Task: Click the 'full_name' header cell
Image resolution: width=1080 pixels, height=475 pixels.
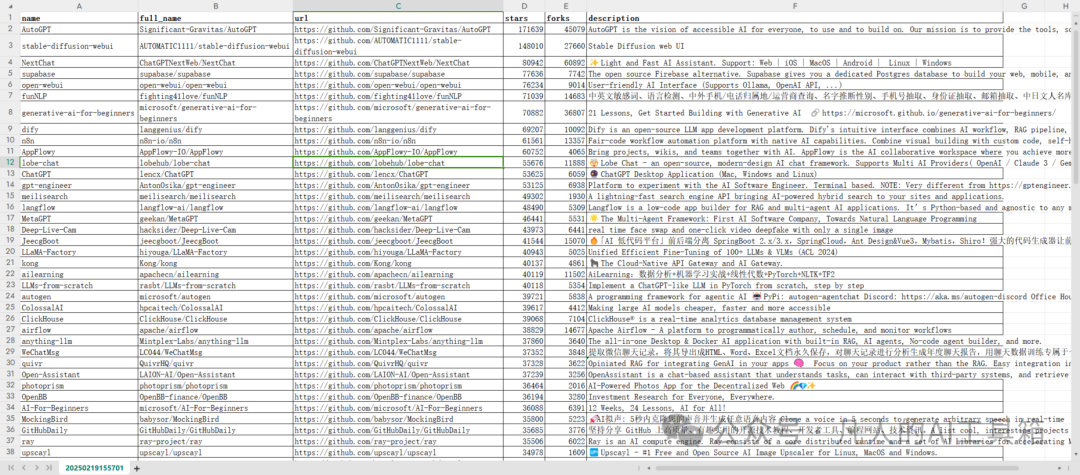Action: (x=215, y=18)
